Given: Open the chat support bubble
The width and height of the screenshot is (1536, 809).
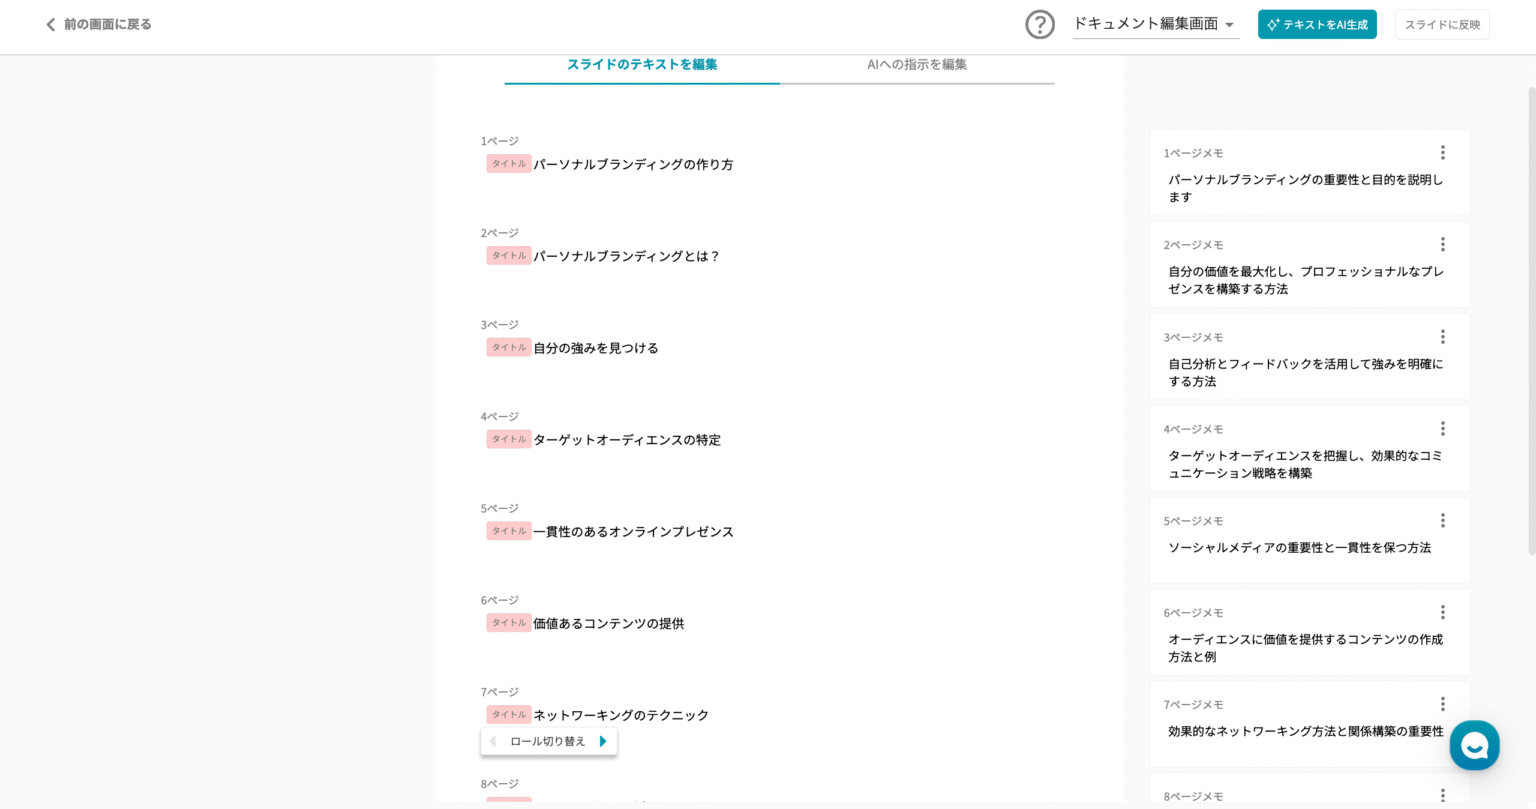Looking at the screenshot, I should click(1474, 745).
